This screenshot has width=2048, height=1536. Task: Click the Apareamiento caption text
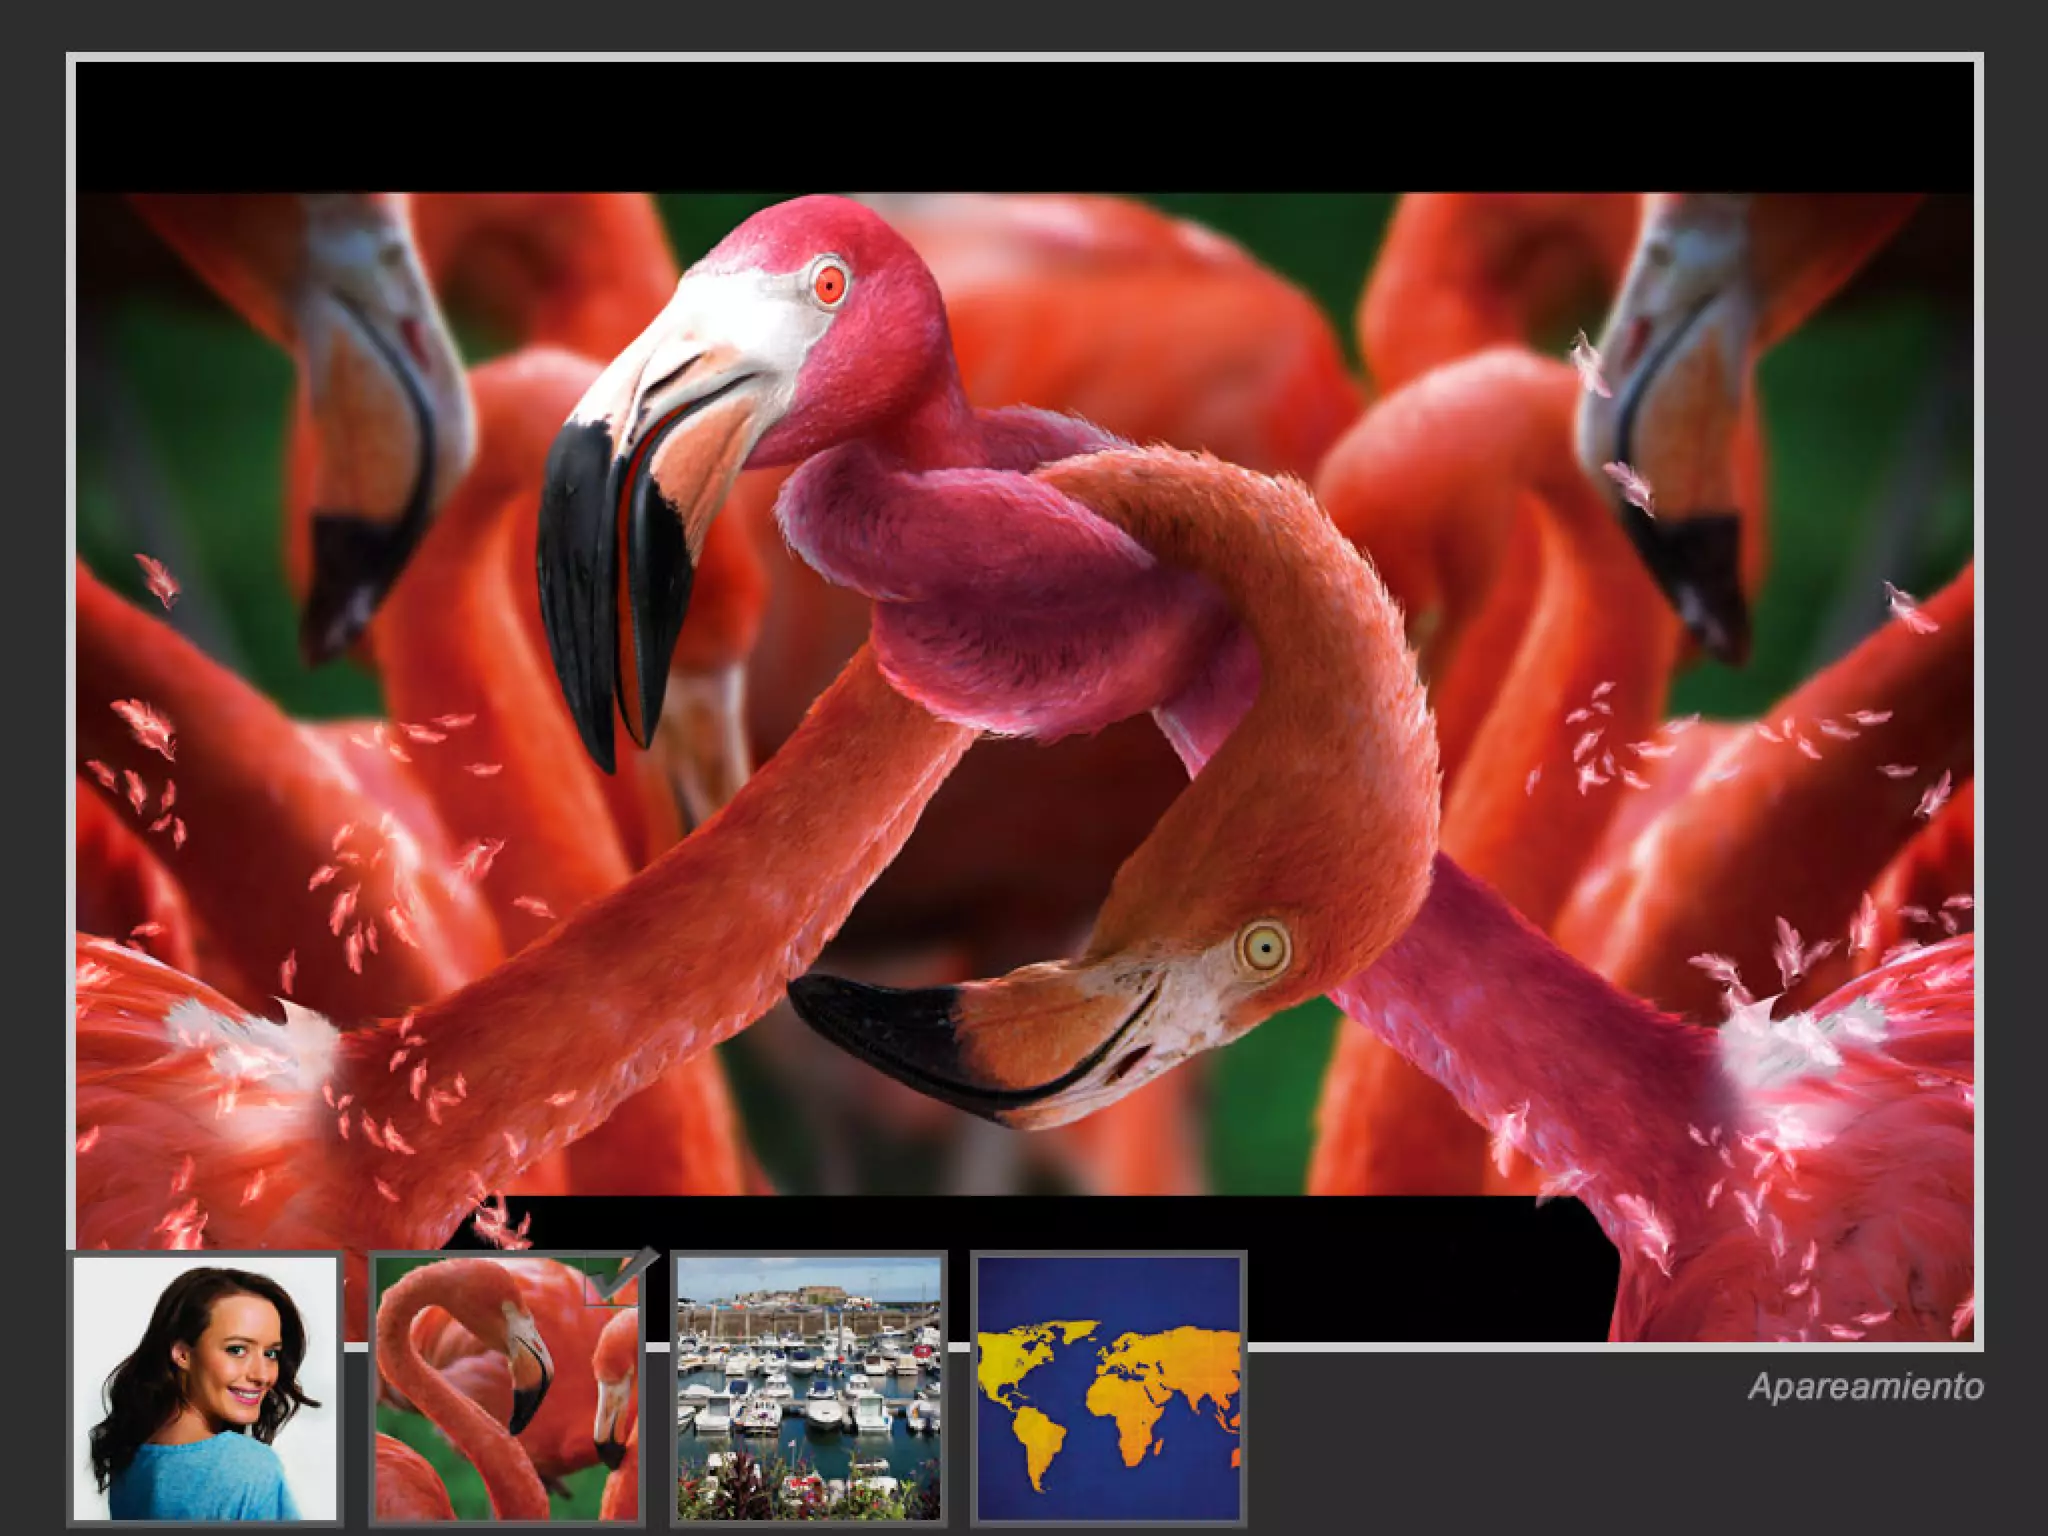click(x=1865, y=1387)
